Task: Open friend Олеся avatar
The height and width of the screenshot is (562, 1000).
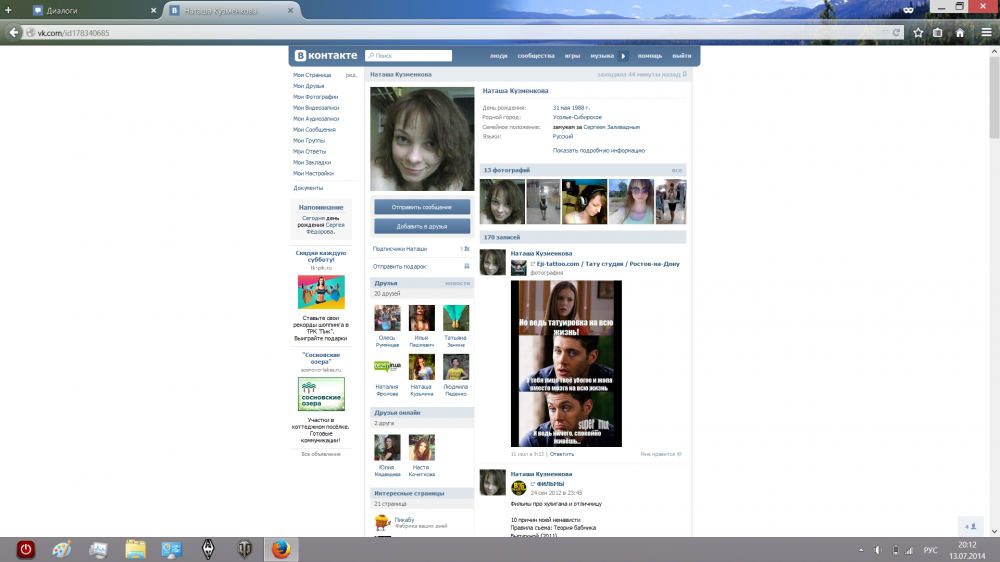Action: [x=387, y=318]
